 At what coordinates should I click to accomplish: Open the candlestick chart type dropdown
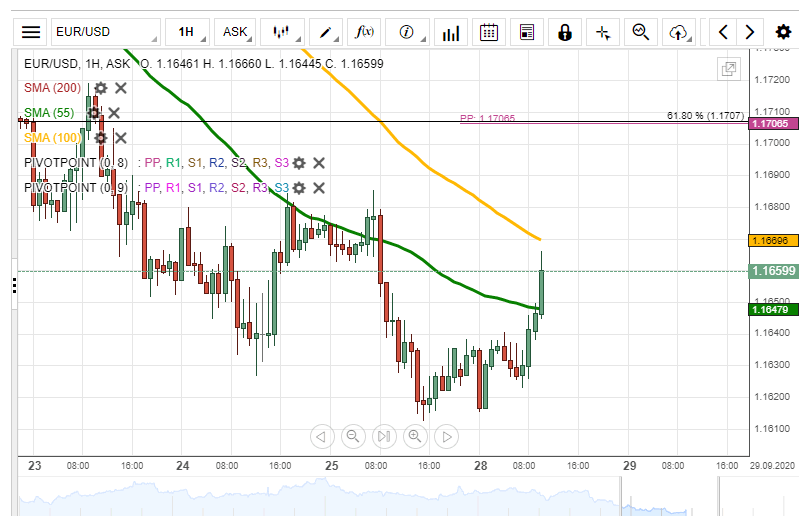coord(282,32)
